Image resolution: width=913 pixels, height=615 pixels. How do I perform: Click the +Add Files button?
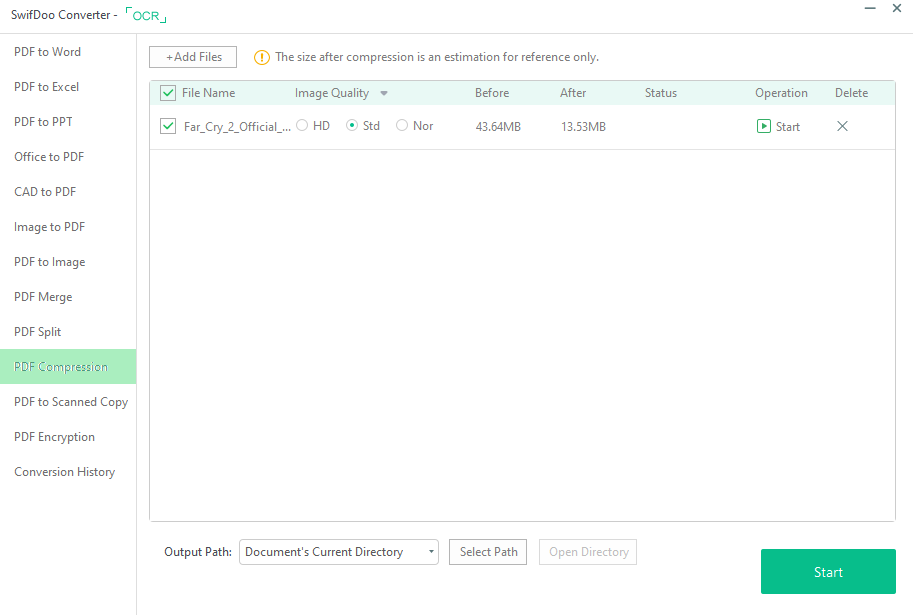pyautogui.click(x=193, y=57)
